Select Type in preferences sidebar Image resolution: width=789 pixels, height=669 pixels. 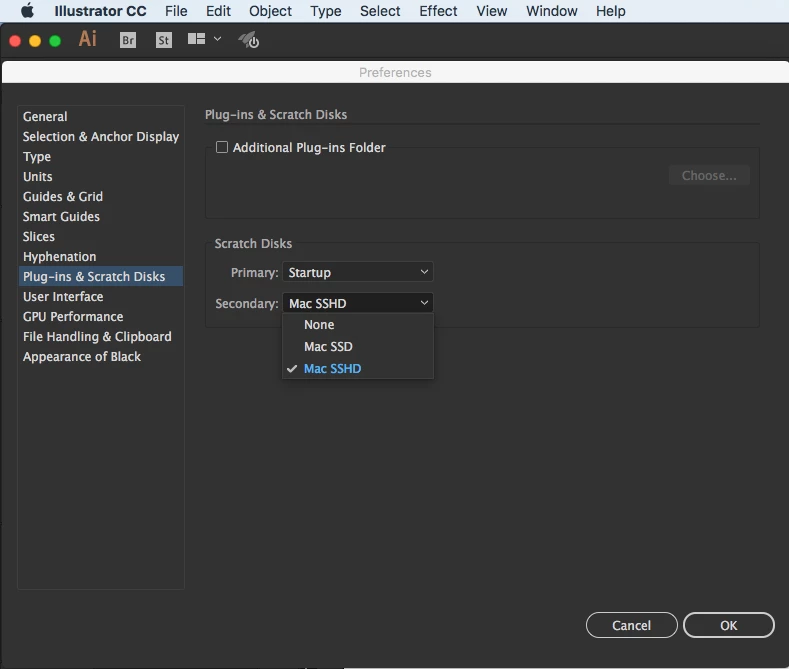click(101, 156)
